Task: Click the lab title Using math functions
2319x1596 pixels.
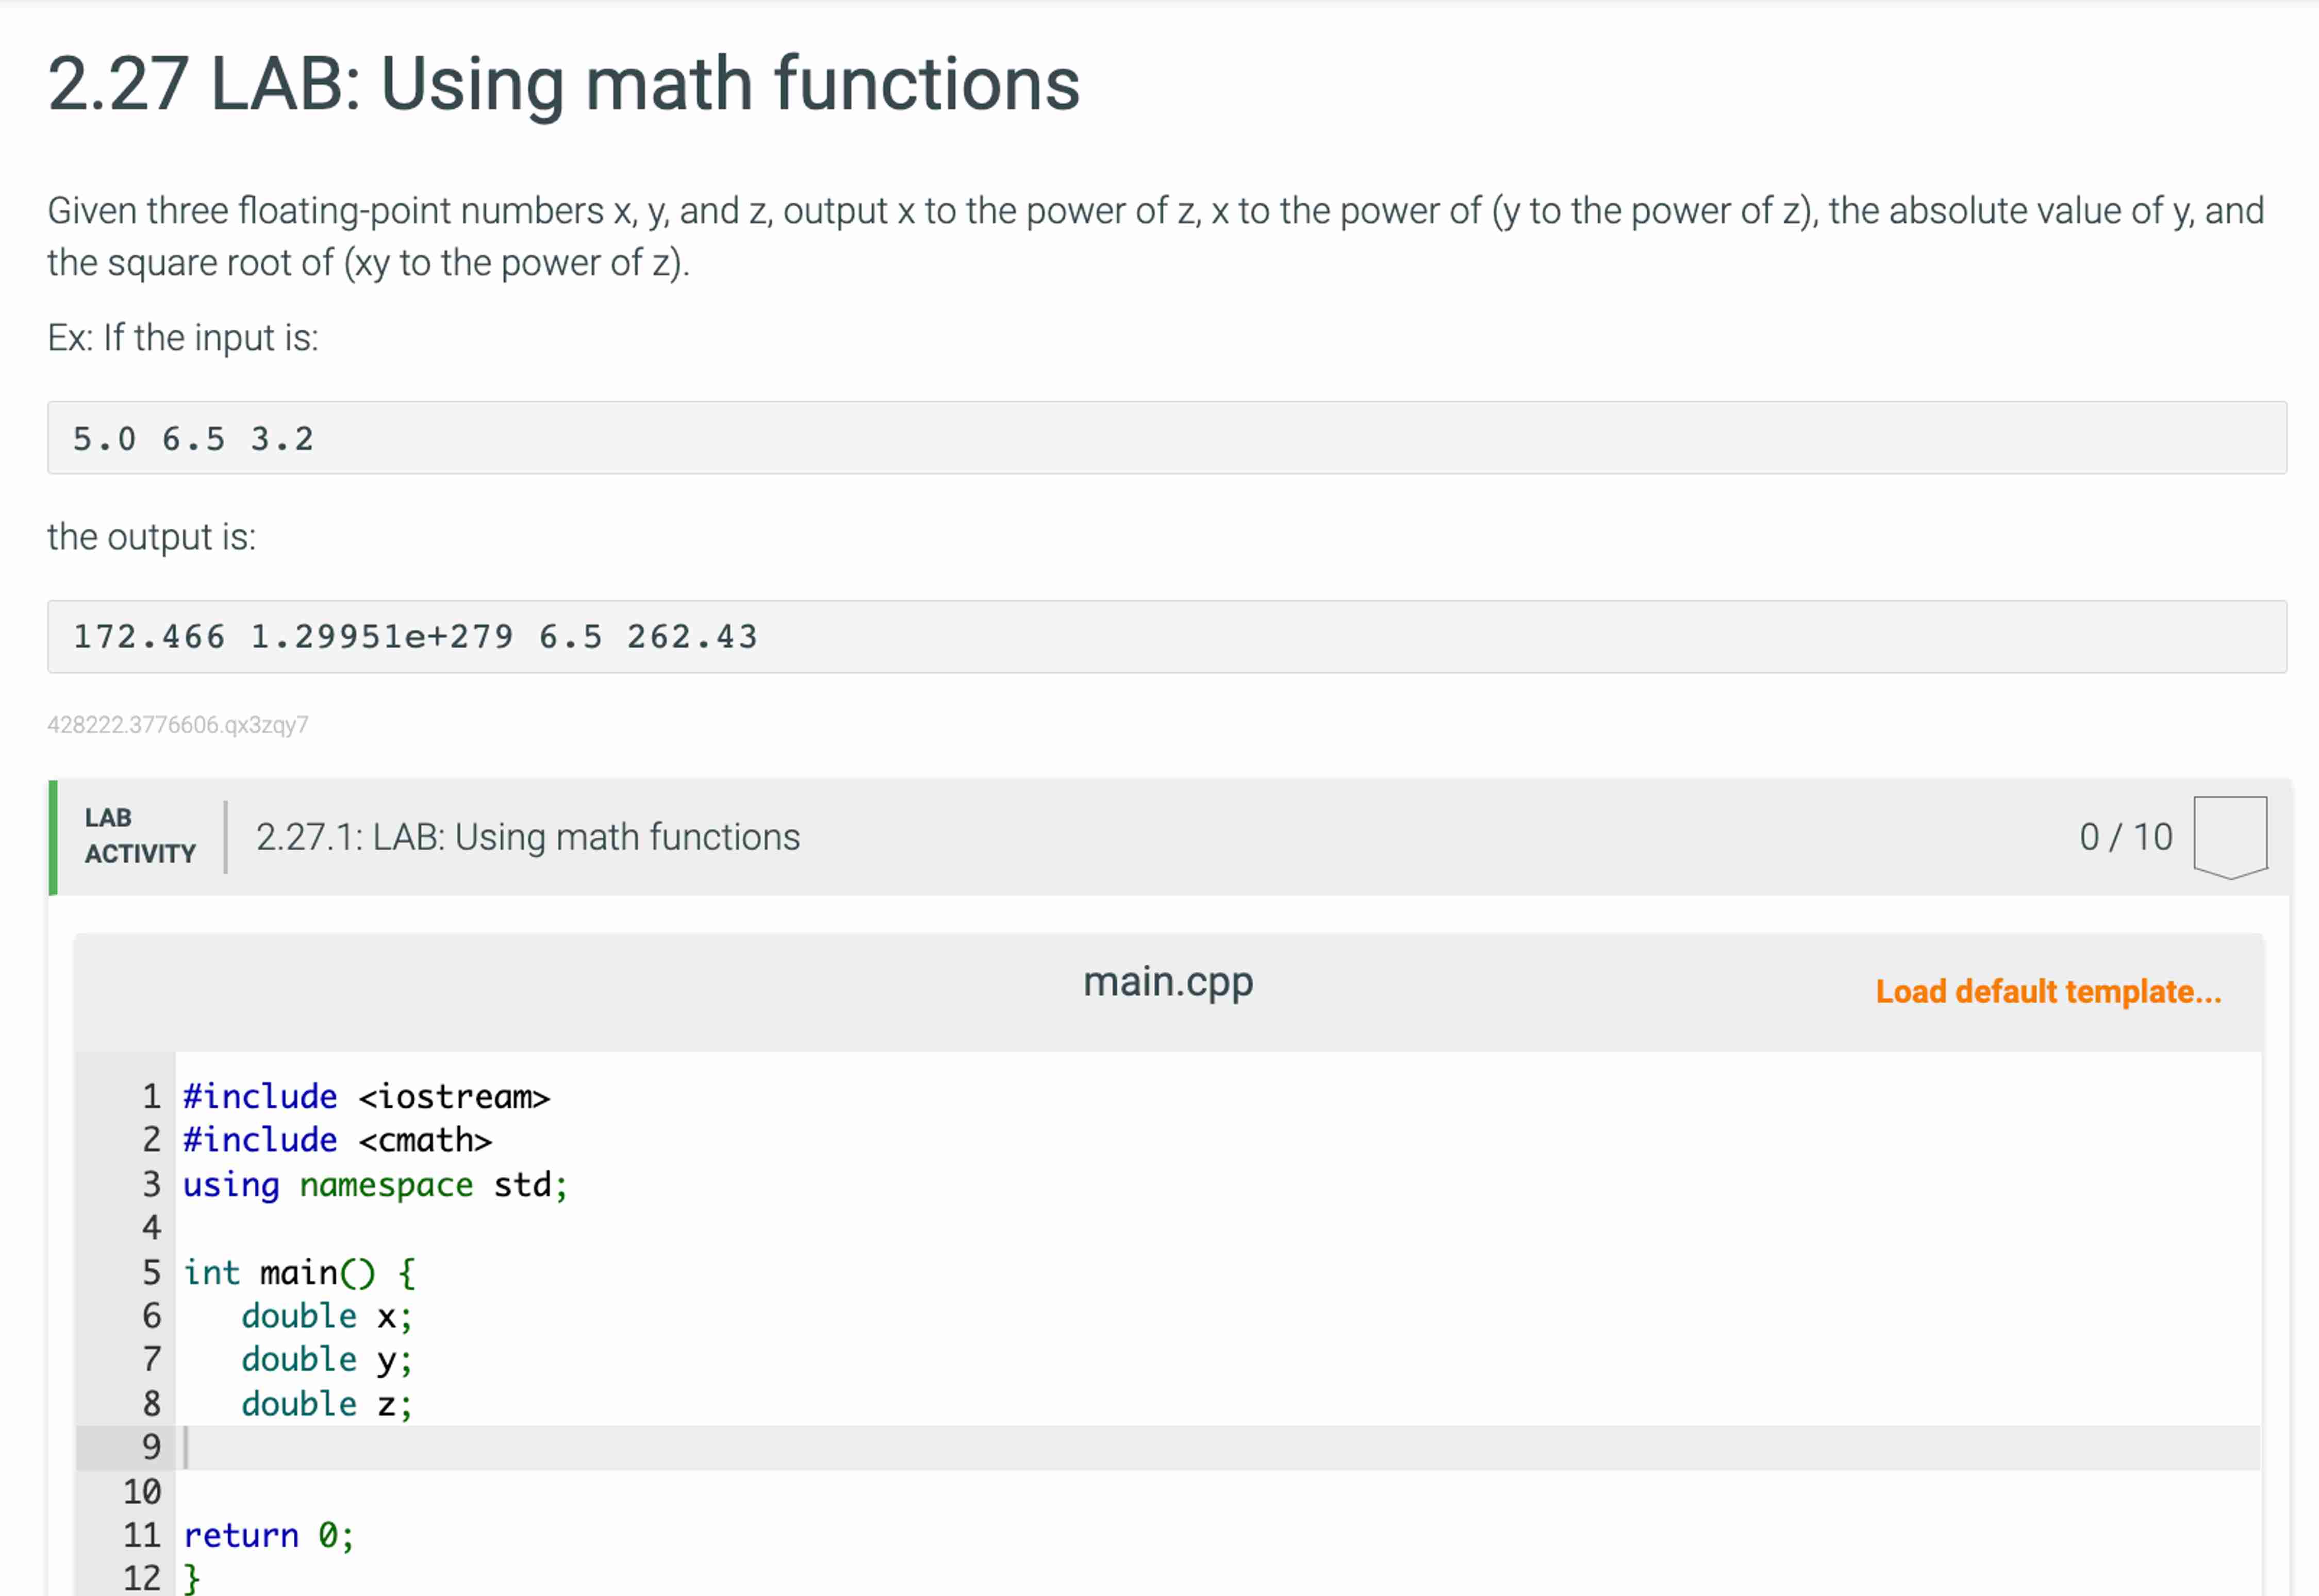Action: (563, 84)
